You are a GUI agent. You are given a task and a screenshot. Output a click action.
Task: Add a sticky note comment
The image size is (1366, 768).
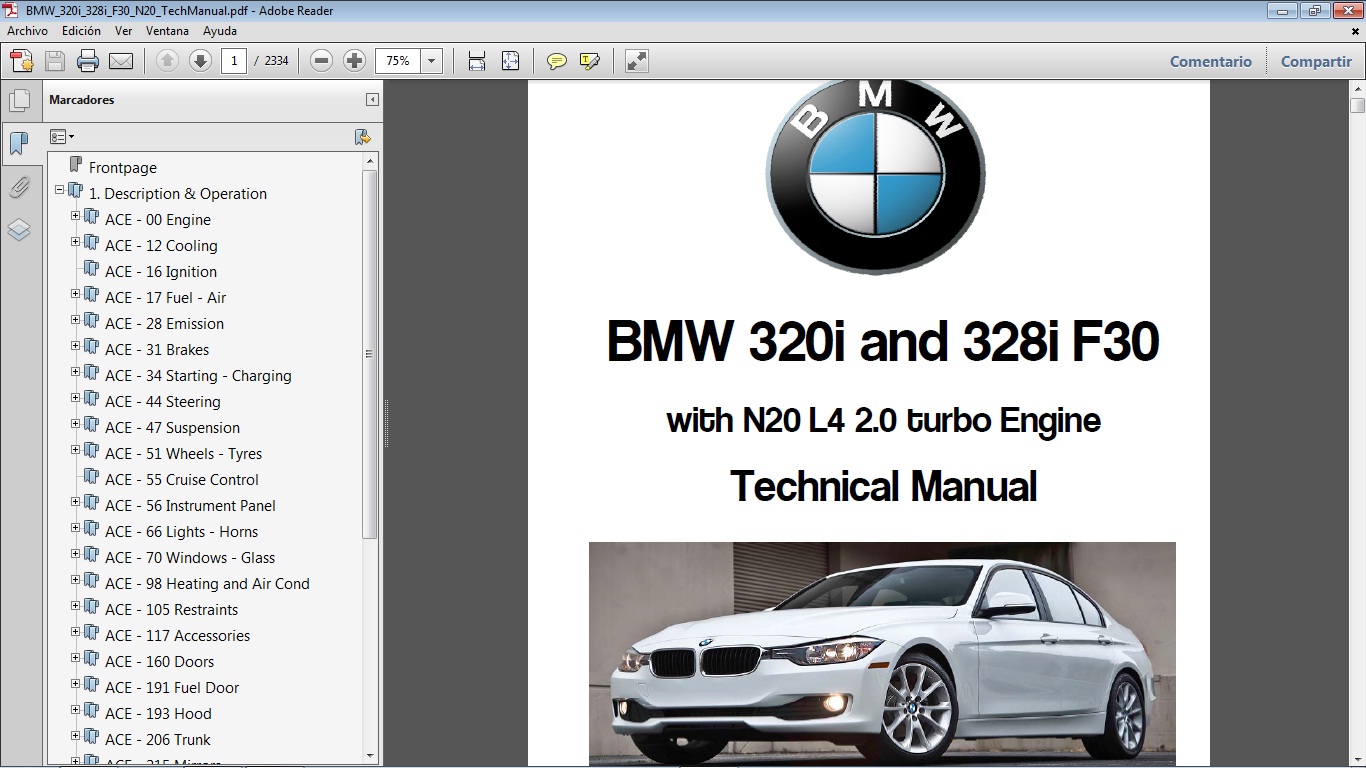coord(557,61)
